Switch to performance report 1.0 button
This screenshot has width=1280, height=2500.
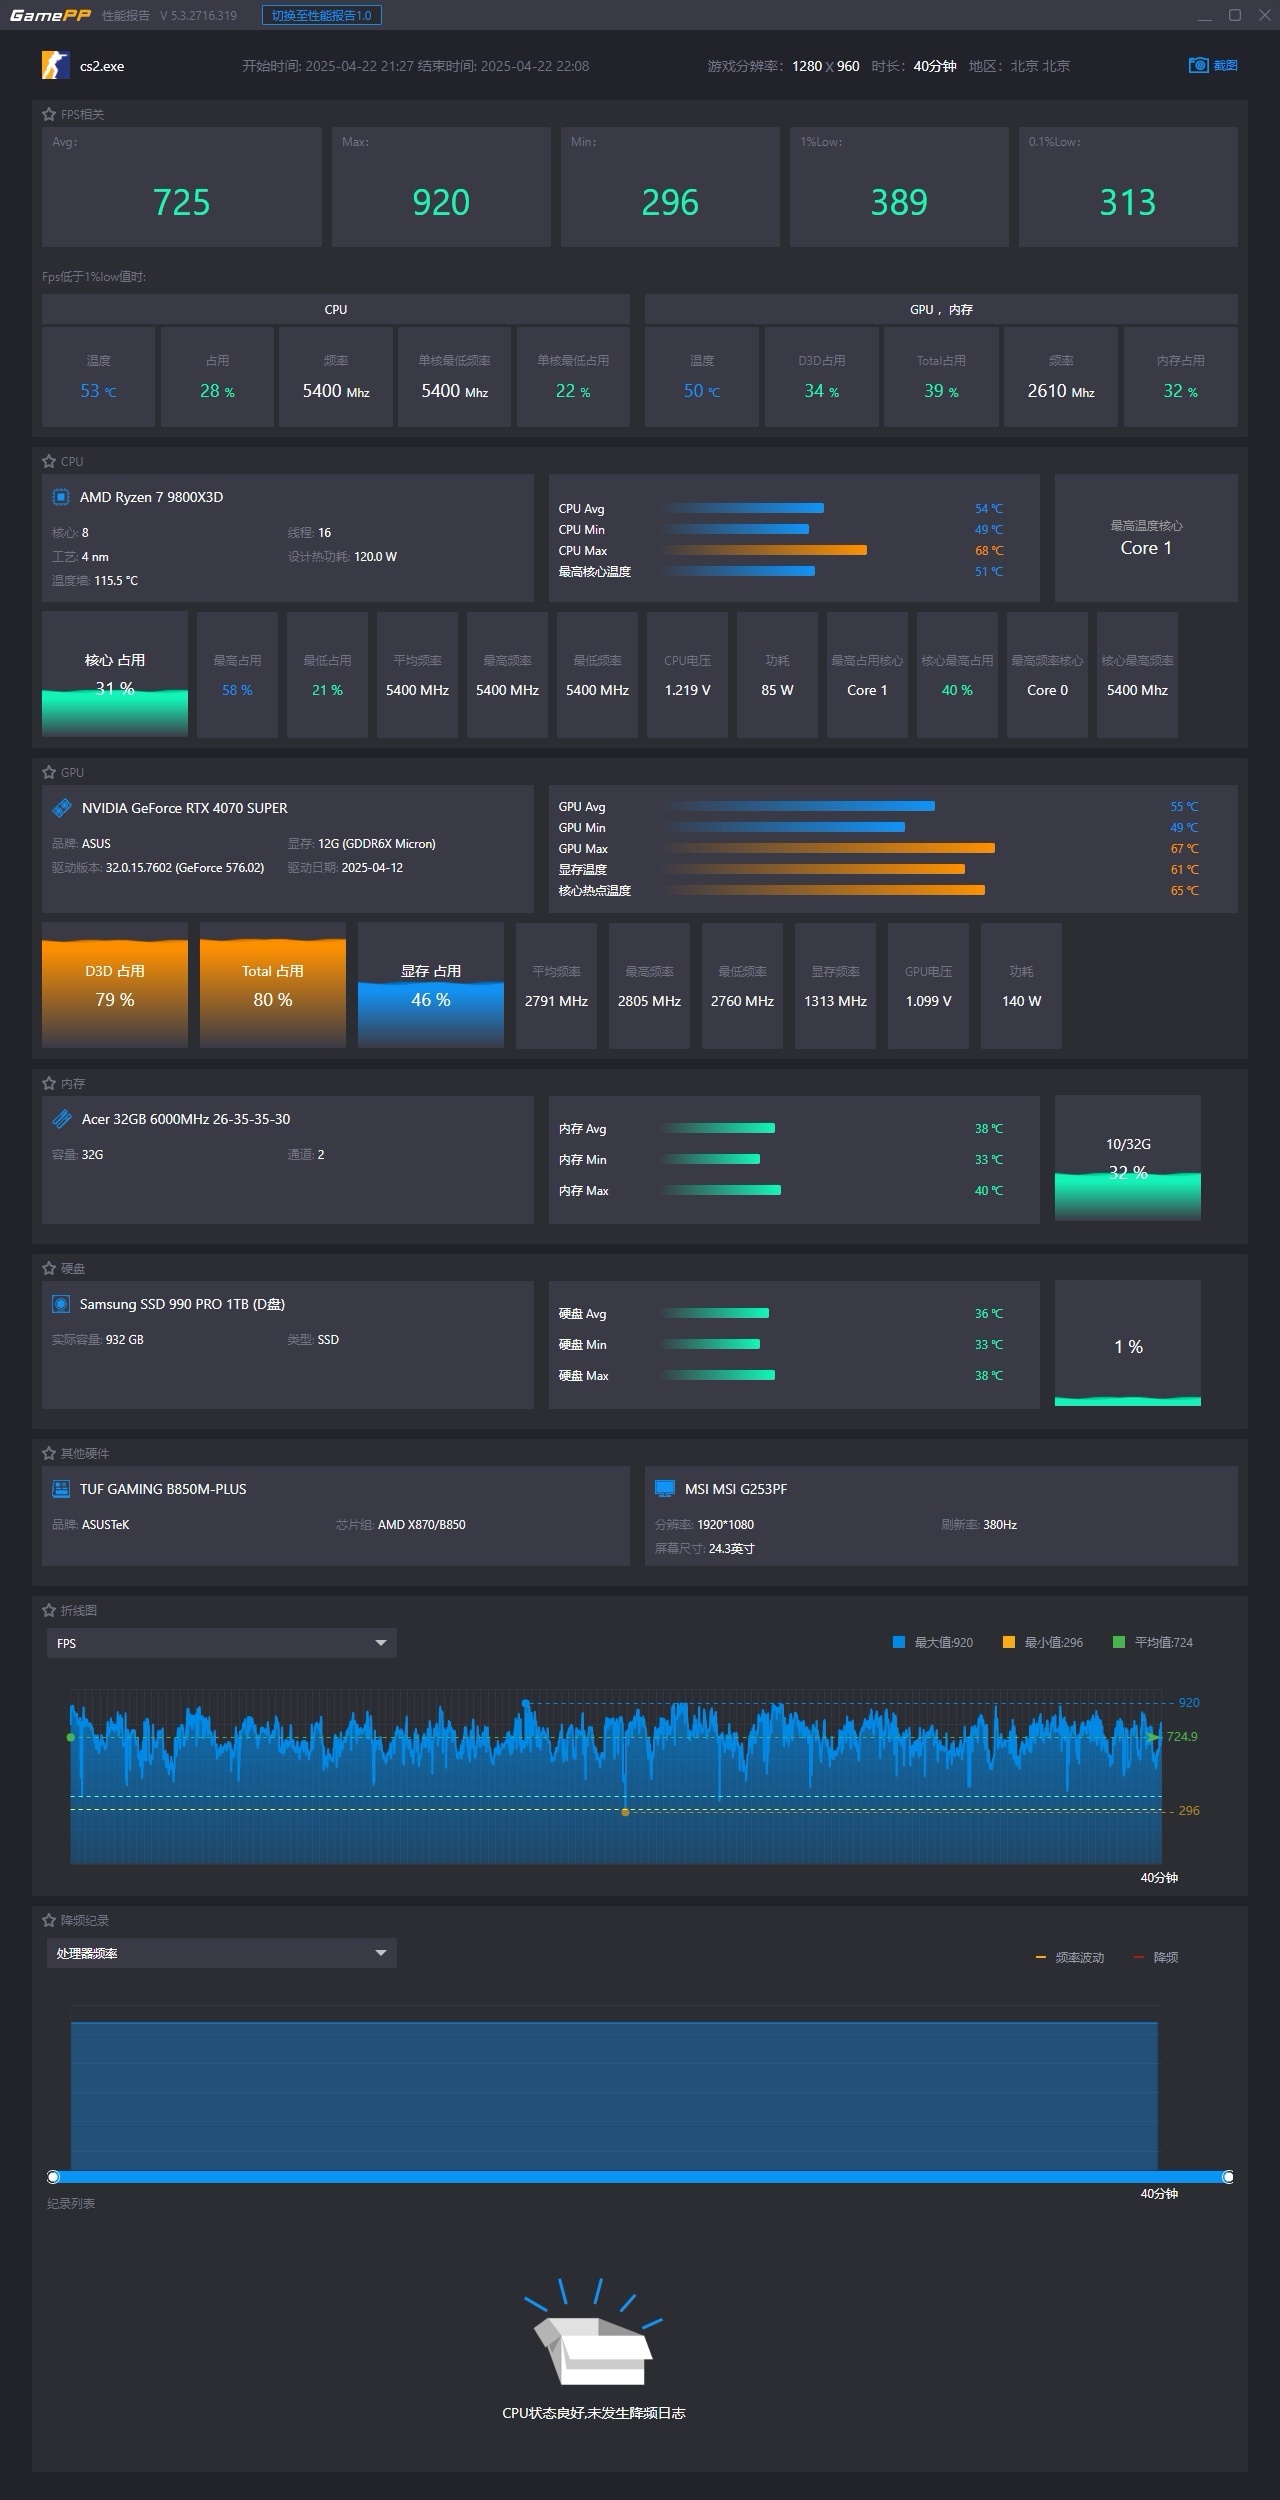coord(322,15)
